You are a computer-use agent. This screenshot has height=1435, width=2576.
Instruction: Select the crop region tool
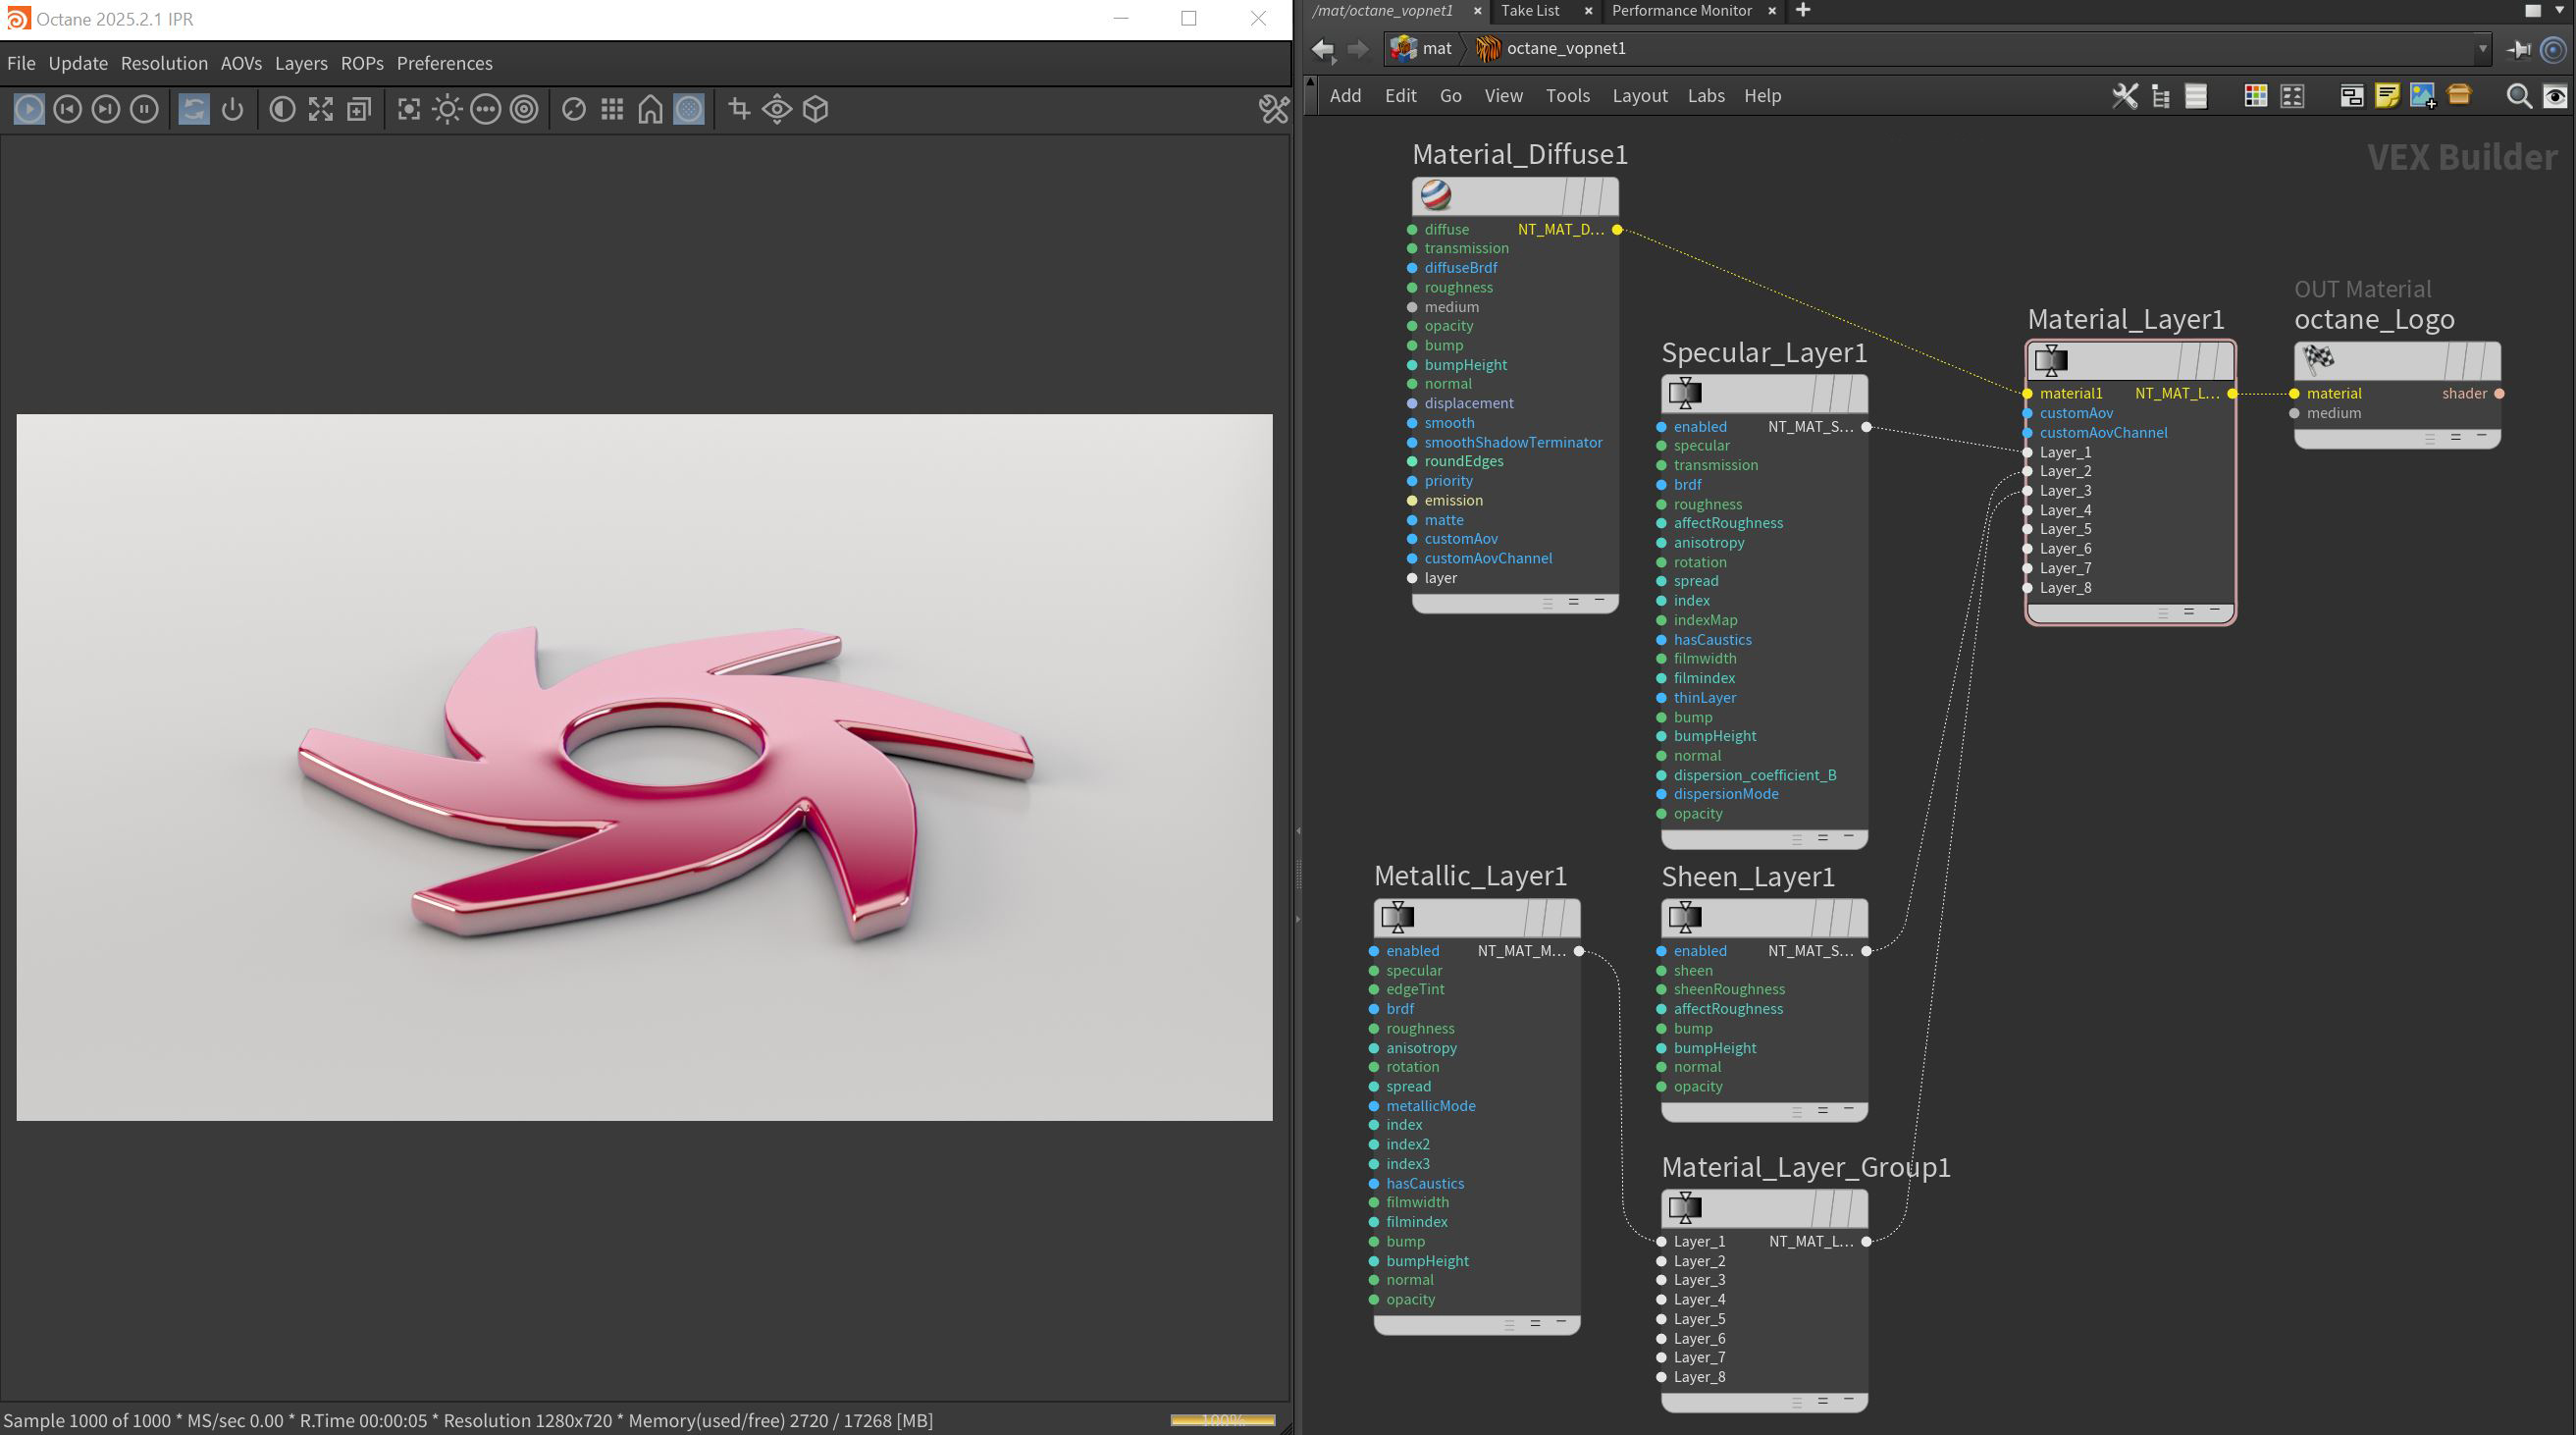coord(739,109)
